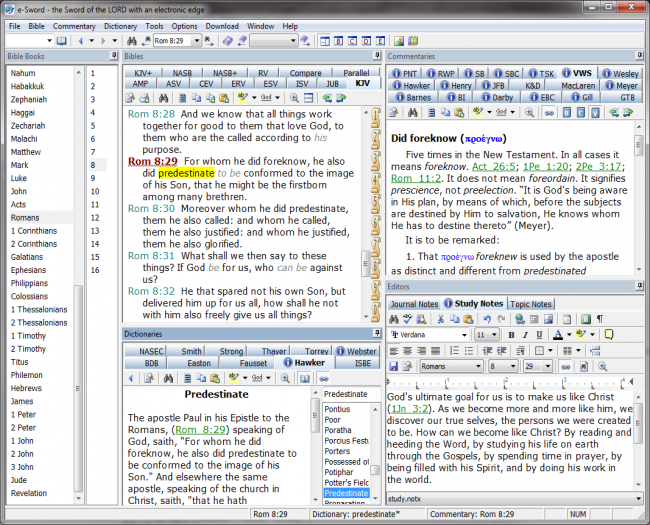Switch to the Strong dictionary tab
Screen dimensions: 650x525
click(231, 351)
